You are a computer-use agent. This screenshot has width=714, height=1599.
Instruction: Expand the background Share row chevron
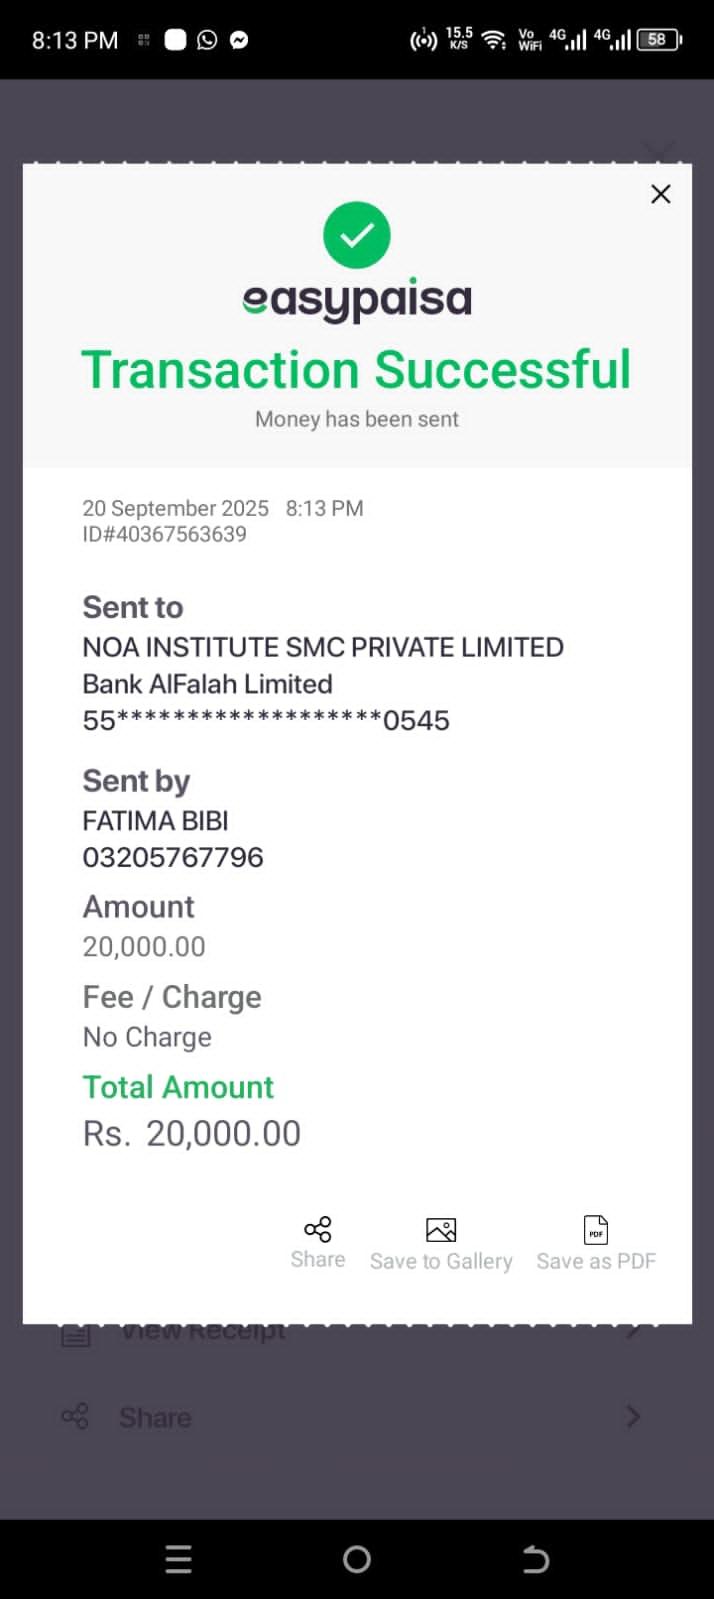[633, 1416]
